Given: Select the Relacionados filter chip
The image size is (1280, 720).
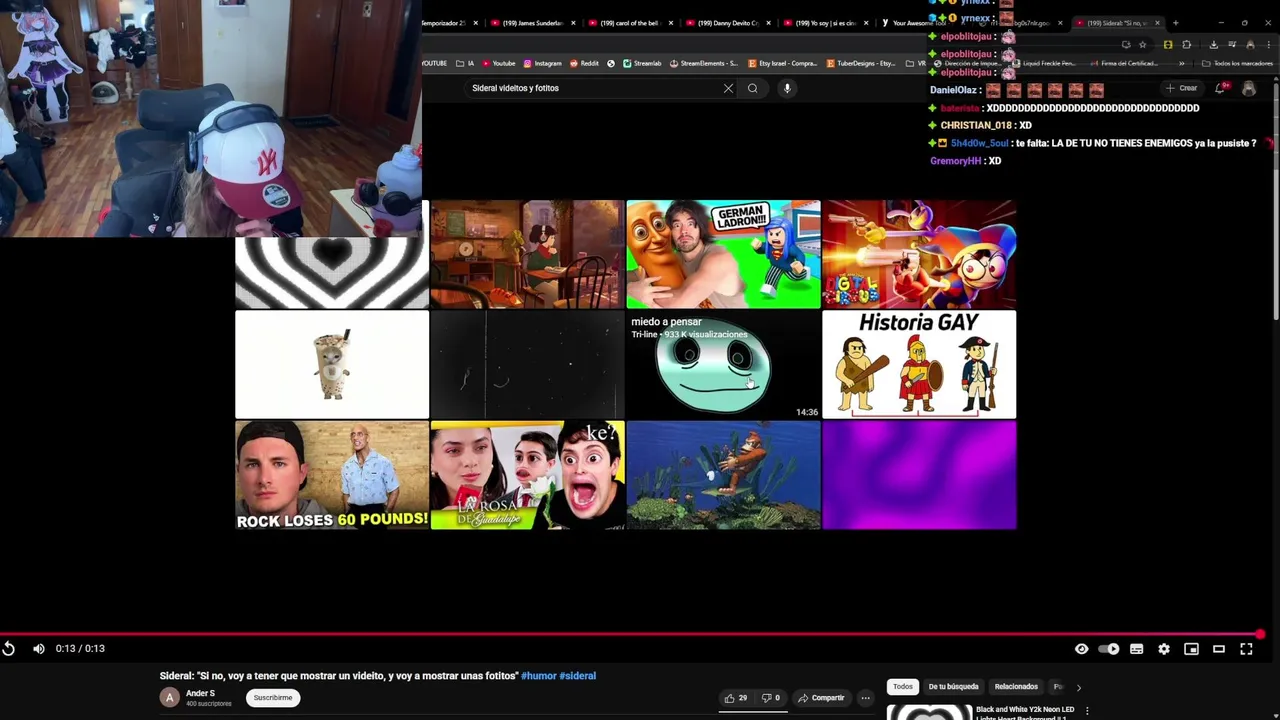Looking at the screenshot, I should pos(1016,687).
